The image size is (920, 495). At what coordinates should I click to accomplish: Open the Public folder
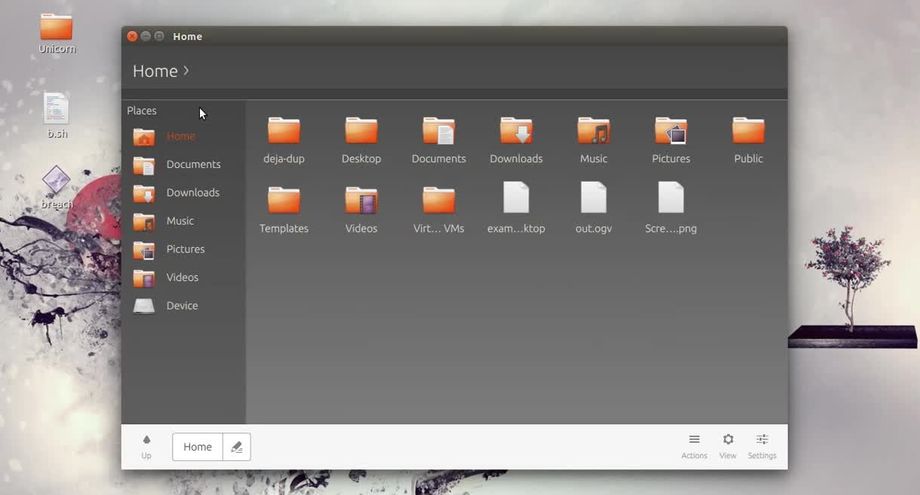[x=747, y=131]
